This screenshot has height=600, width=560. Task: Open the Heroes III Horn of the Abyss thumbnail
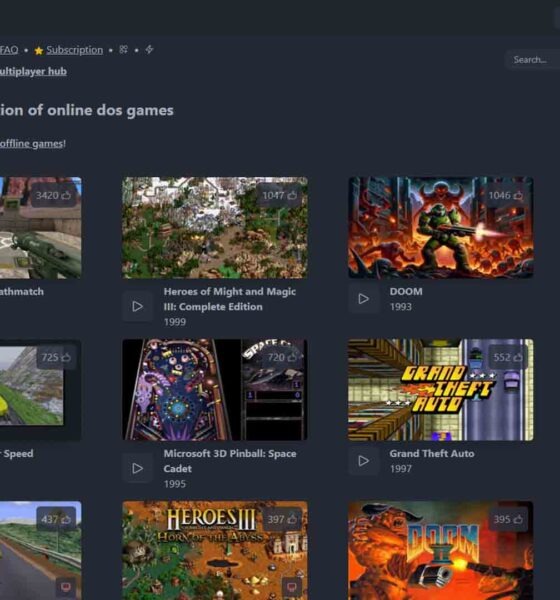(215, 550)
